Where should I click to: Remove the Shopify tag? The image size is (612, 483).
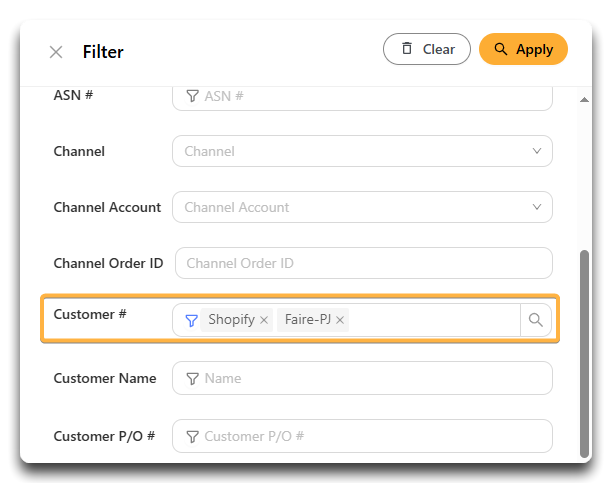[264, 320]
